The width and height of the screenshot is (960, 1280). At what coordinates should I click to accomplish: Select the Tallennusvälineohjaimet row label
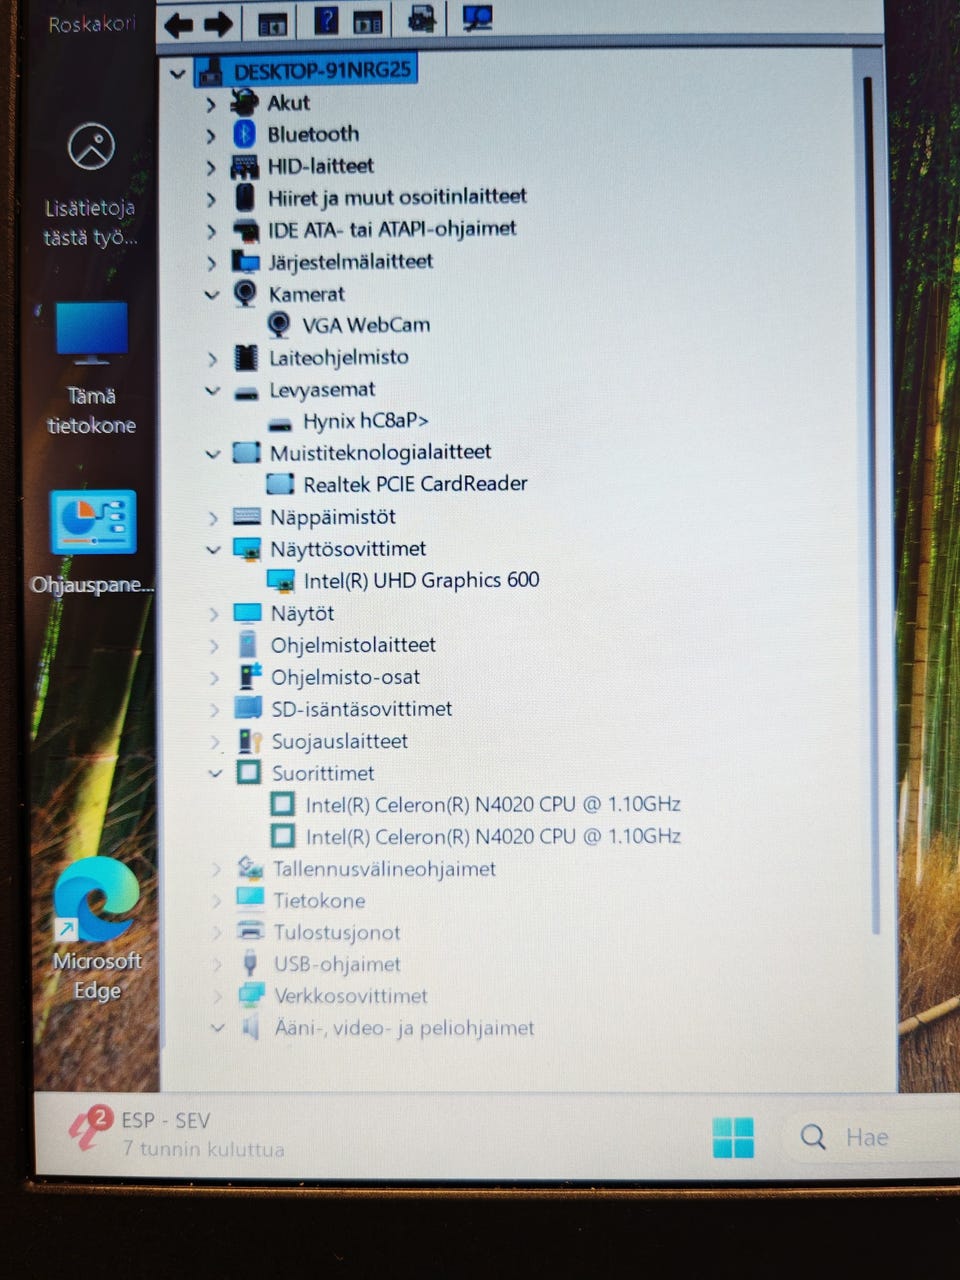click(x=384, y=868)
